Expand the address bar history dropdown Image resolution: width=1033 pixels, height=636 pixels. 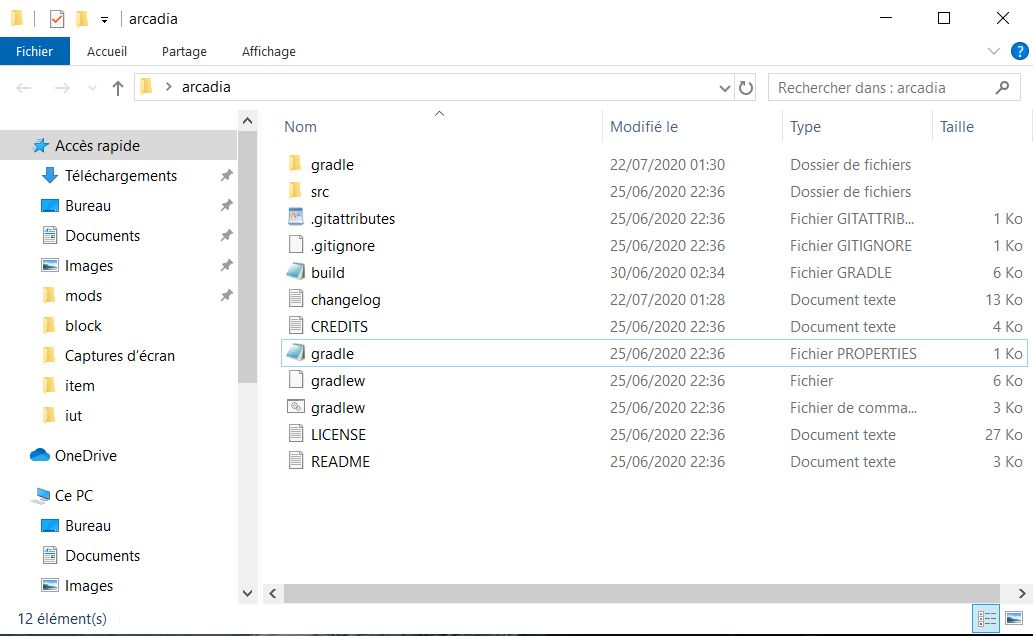coord(725,88)
